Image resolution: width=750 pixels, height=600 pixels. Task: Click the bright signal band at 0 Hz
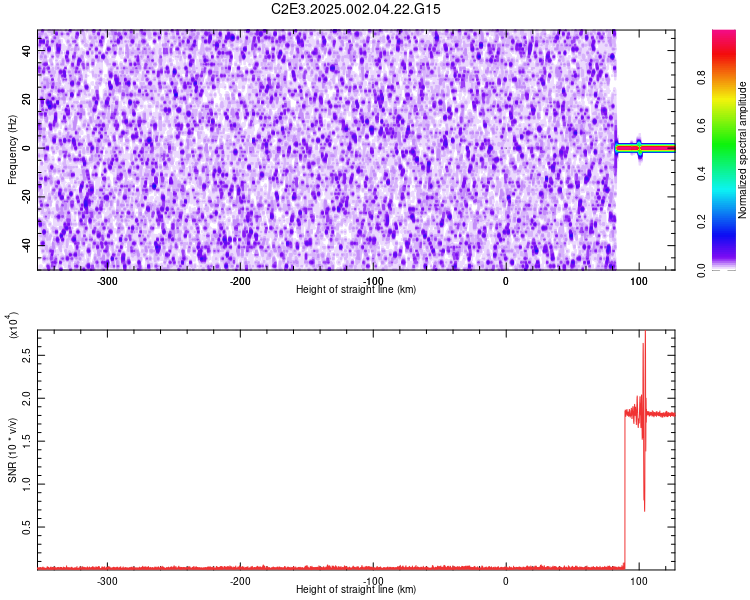[645, 148]
